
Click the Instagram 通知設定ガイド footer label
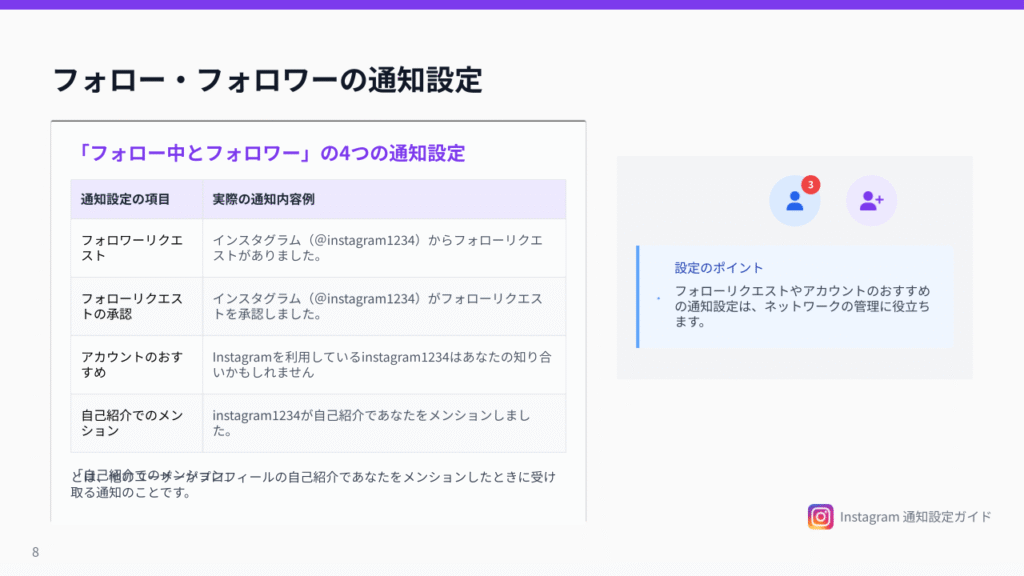[x=915, y=517]
